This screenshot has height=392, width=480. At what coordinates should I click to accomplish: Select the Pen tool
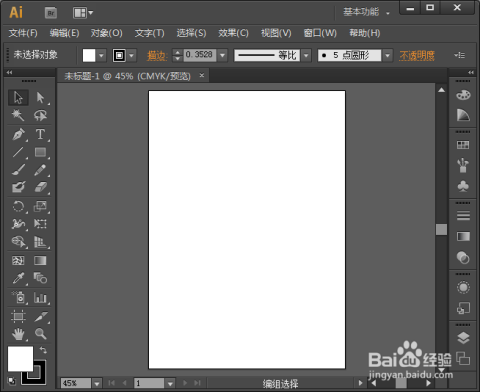(x=18, y=134)
